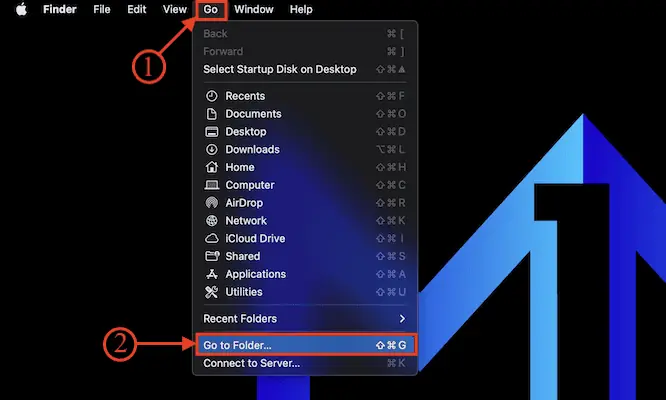Open the Window menu
The image size is (666, 400).
pos(253,9)
